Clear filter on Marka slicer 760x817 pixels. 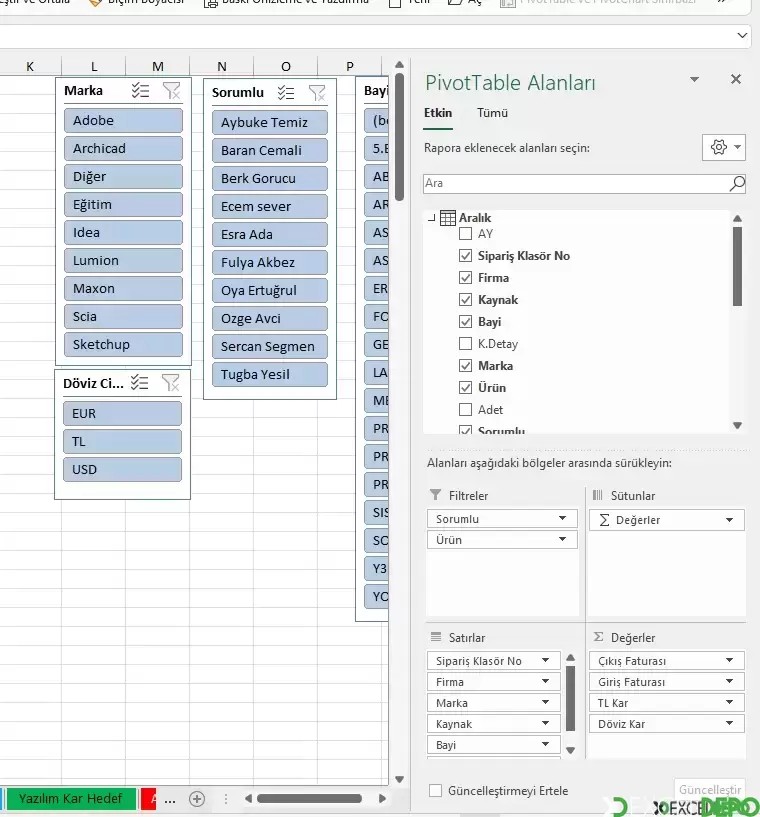[171, 91]
